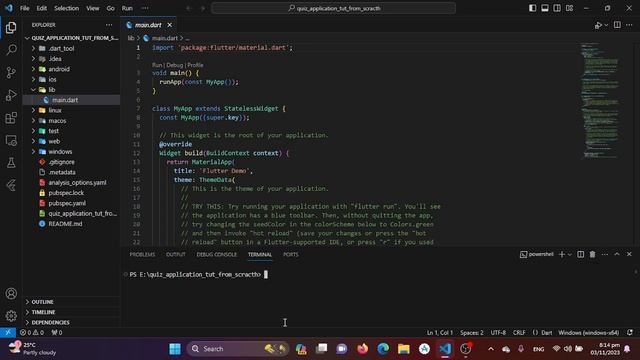Open terminal panel More Actions ellipsis
The width and height of the screenshot is (640, 360).
pos(604,254)
